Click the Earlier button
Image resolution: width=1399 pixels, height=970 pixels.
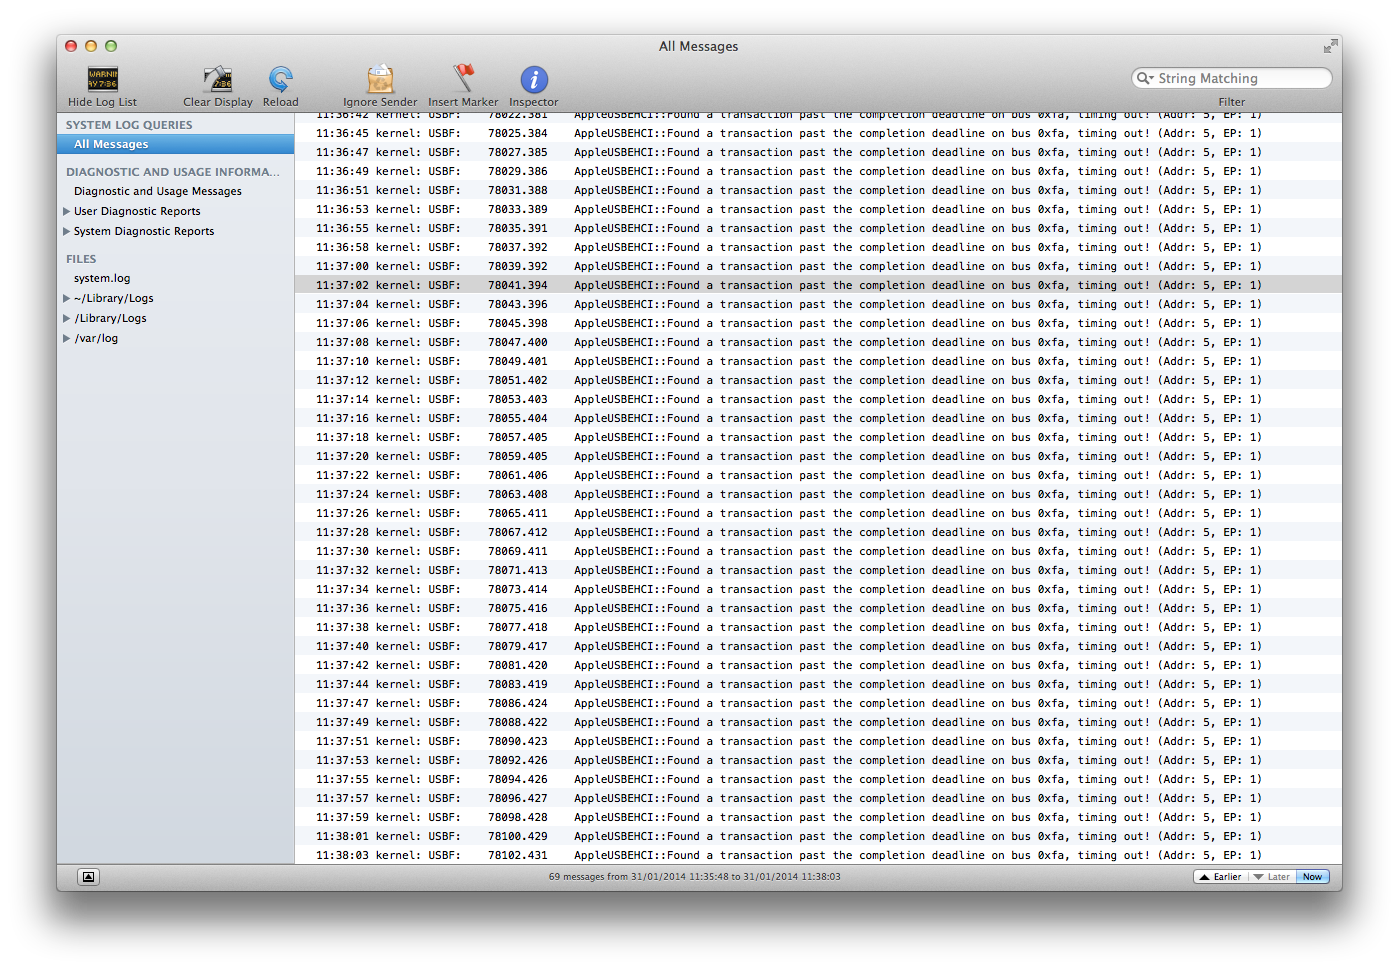coord(1220,877)
